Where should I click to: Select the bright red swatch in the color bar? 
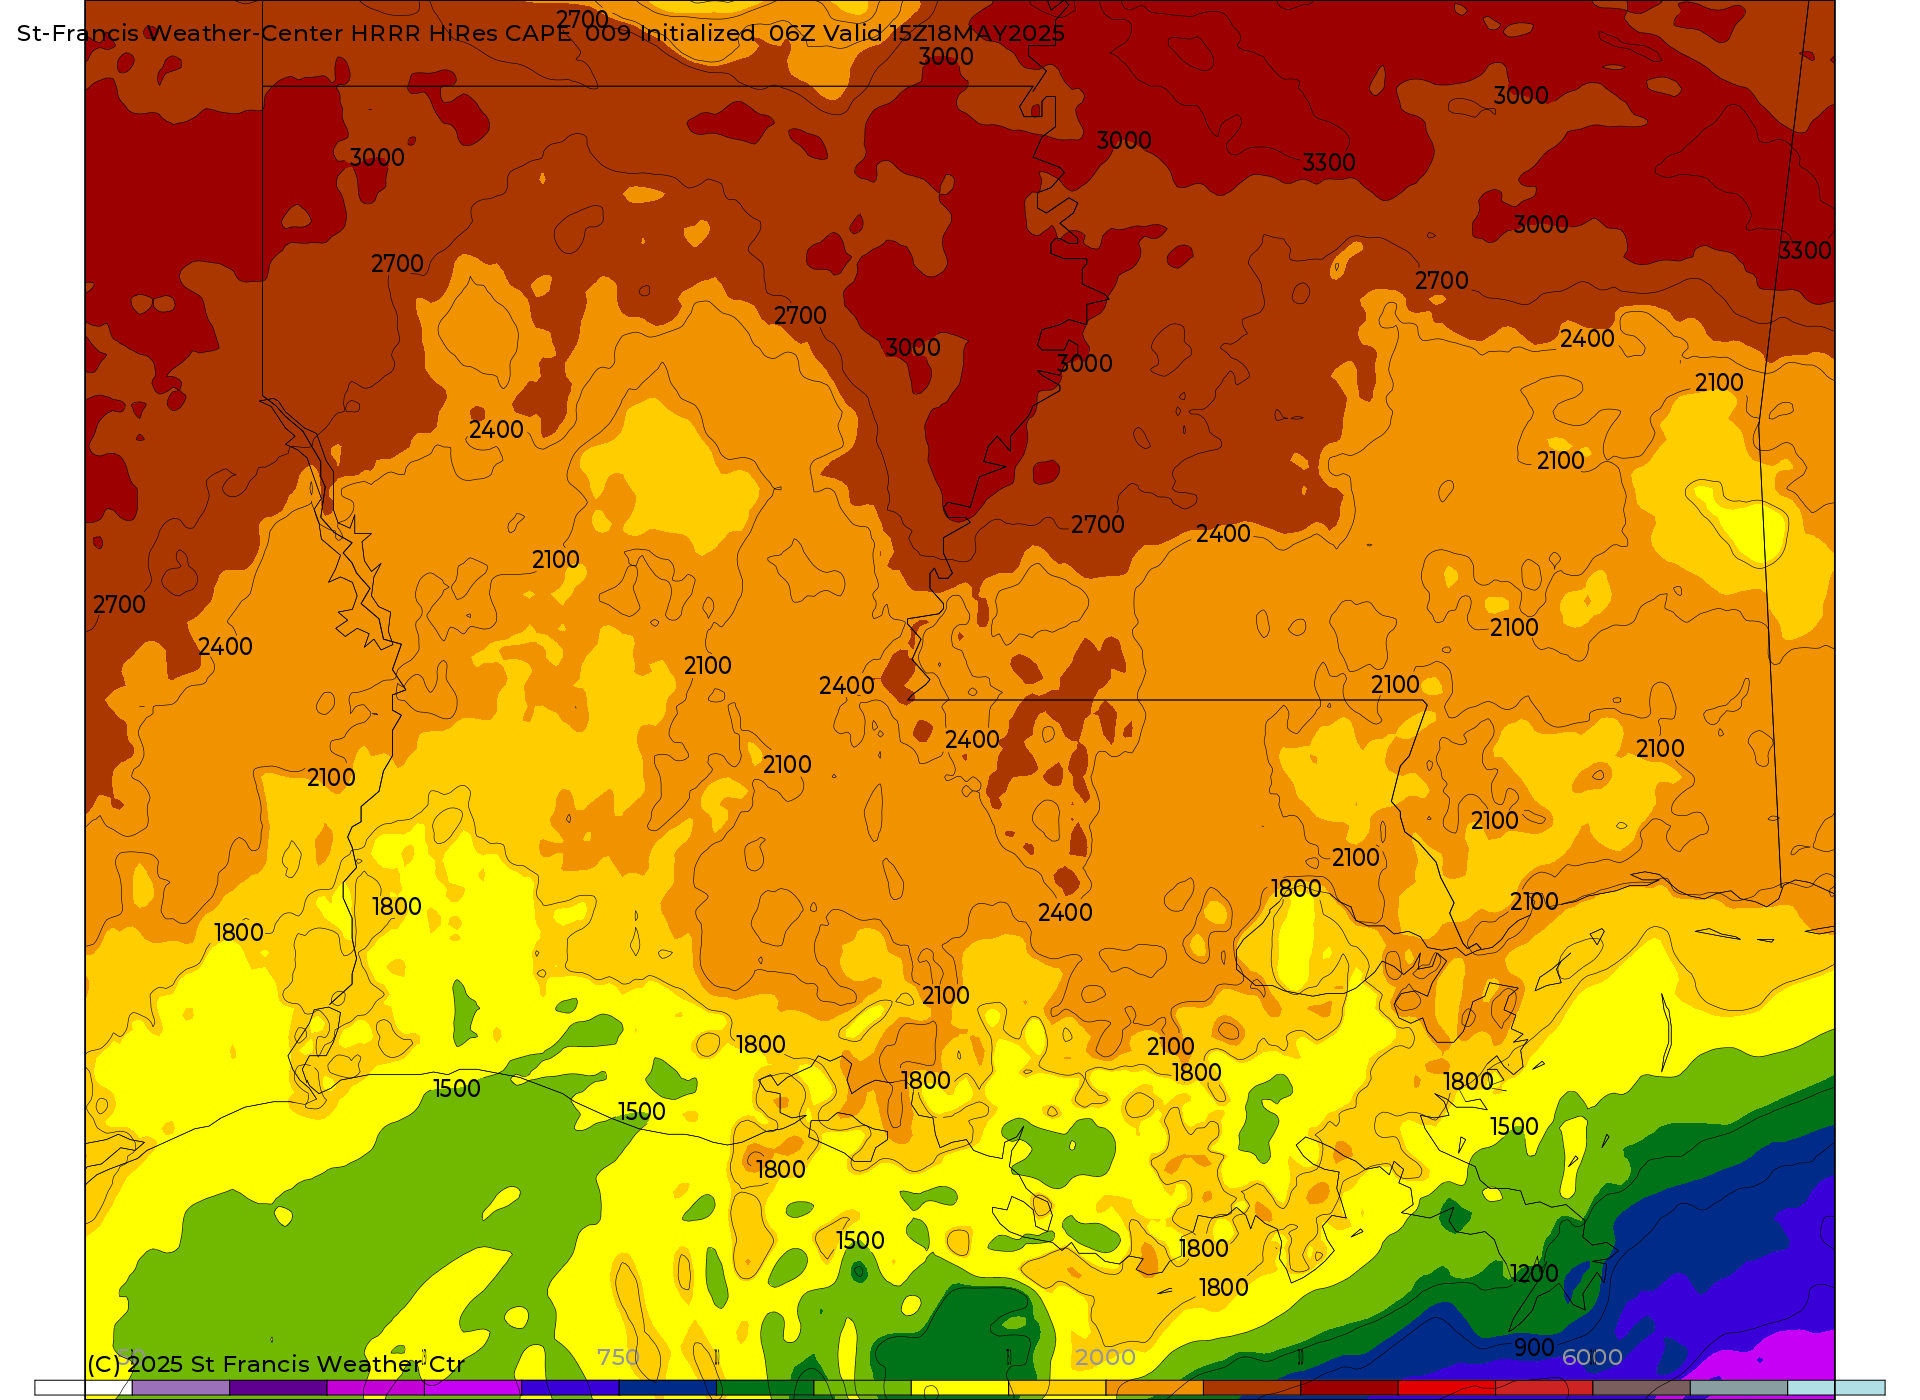(x=1446, y=1388)
